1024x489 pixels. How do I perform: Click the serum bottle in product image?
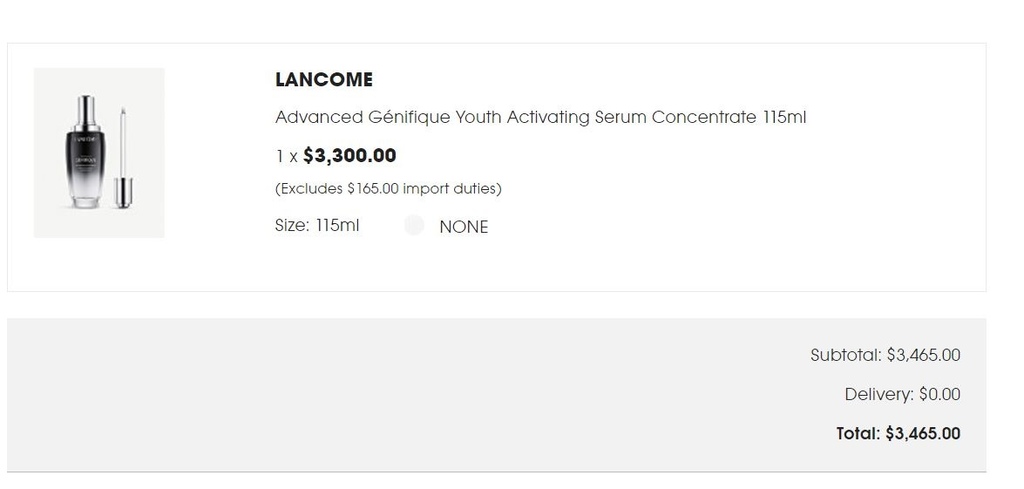[86, 151]
